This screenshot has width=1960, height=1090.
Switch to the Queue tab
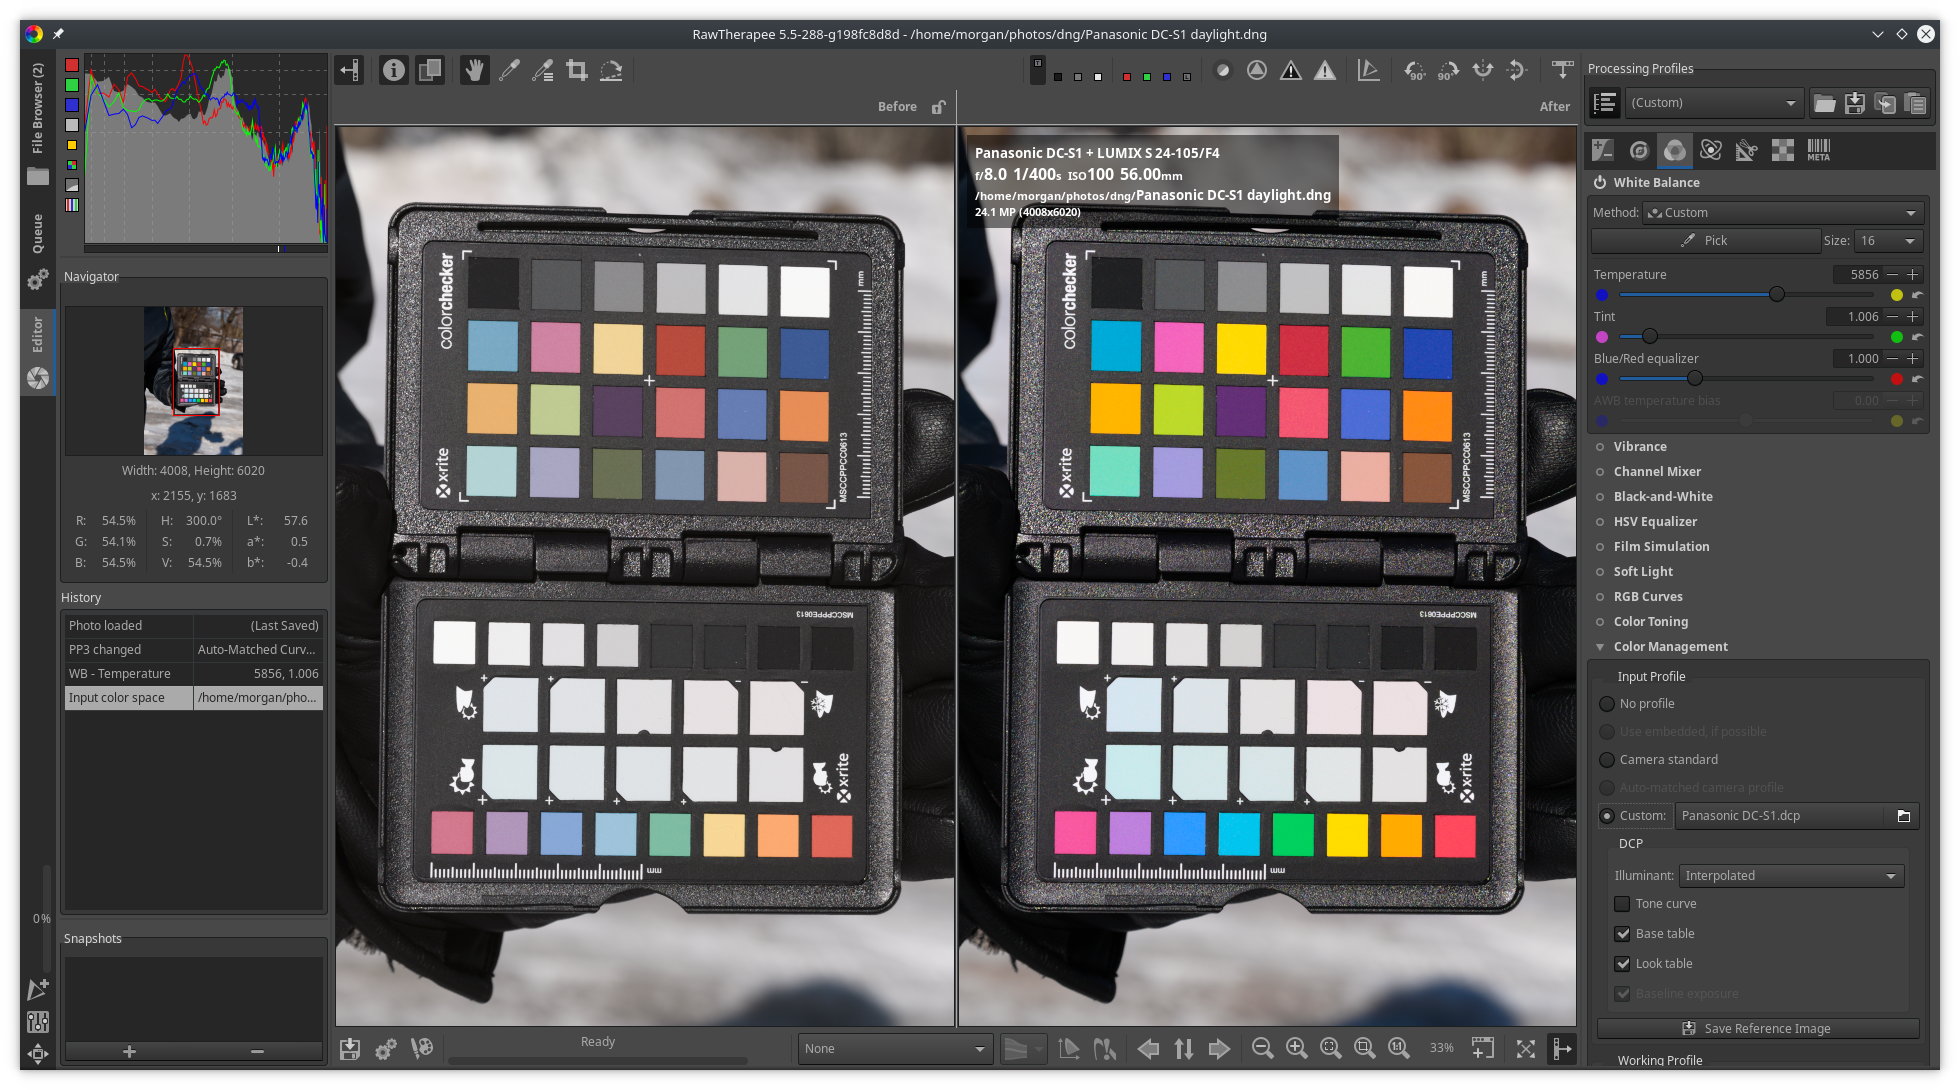[x=38, y=250]
